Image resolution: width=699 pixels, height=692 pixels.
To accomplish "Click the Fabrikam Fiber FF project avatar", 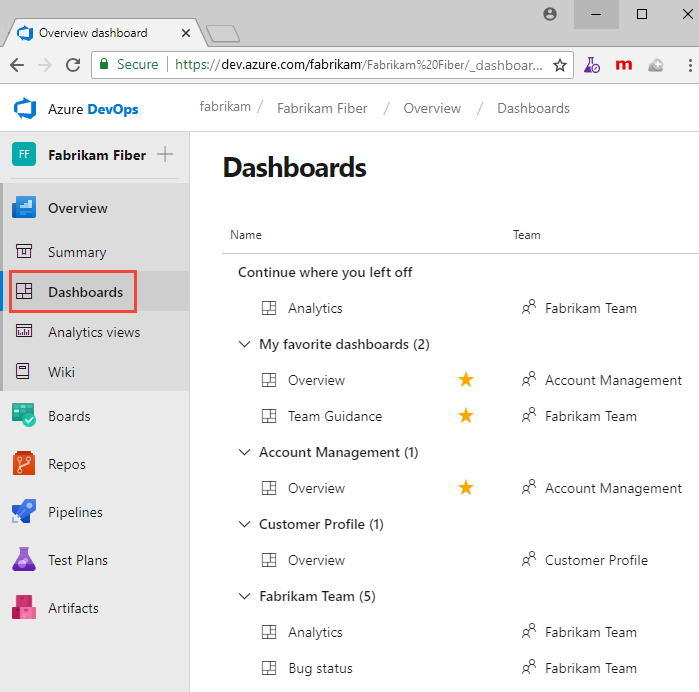I will pos(24,154).
